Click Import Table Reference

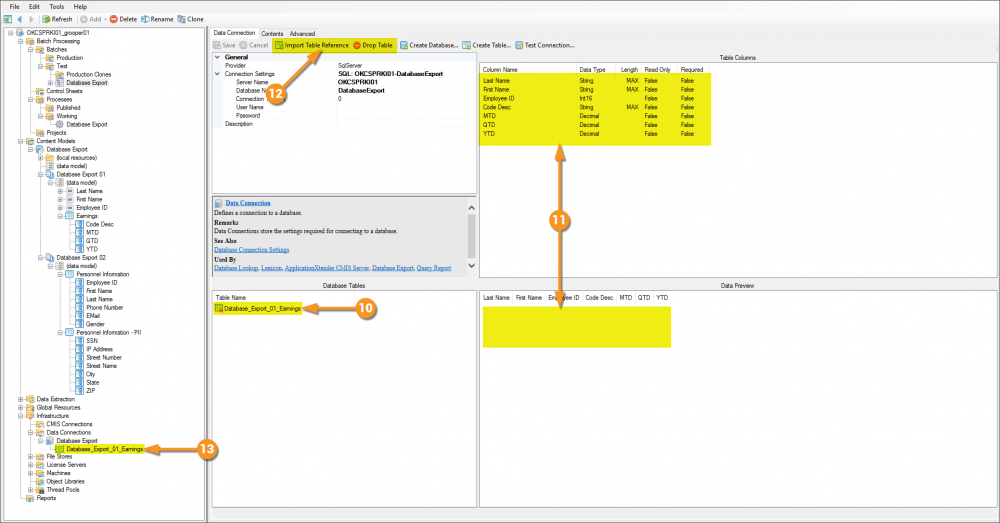coord(312,45)
